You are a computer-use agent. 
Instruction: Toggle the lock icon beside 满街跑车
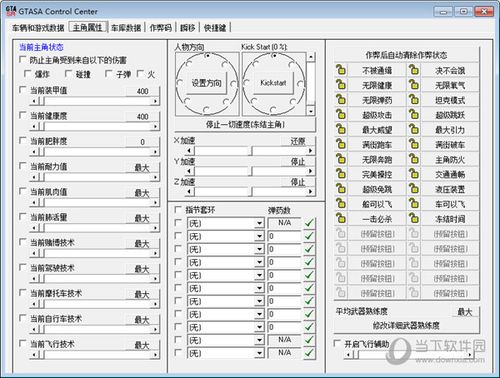(x=341, y=144)
